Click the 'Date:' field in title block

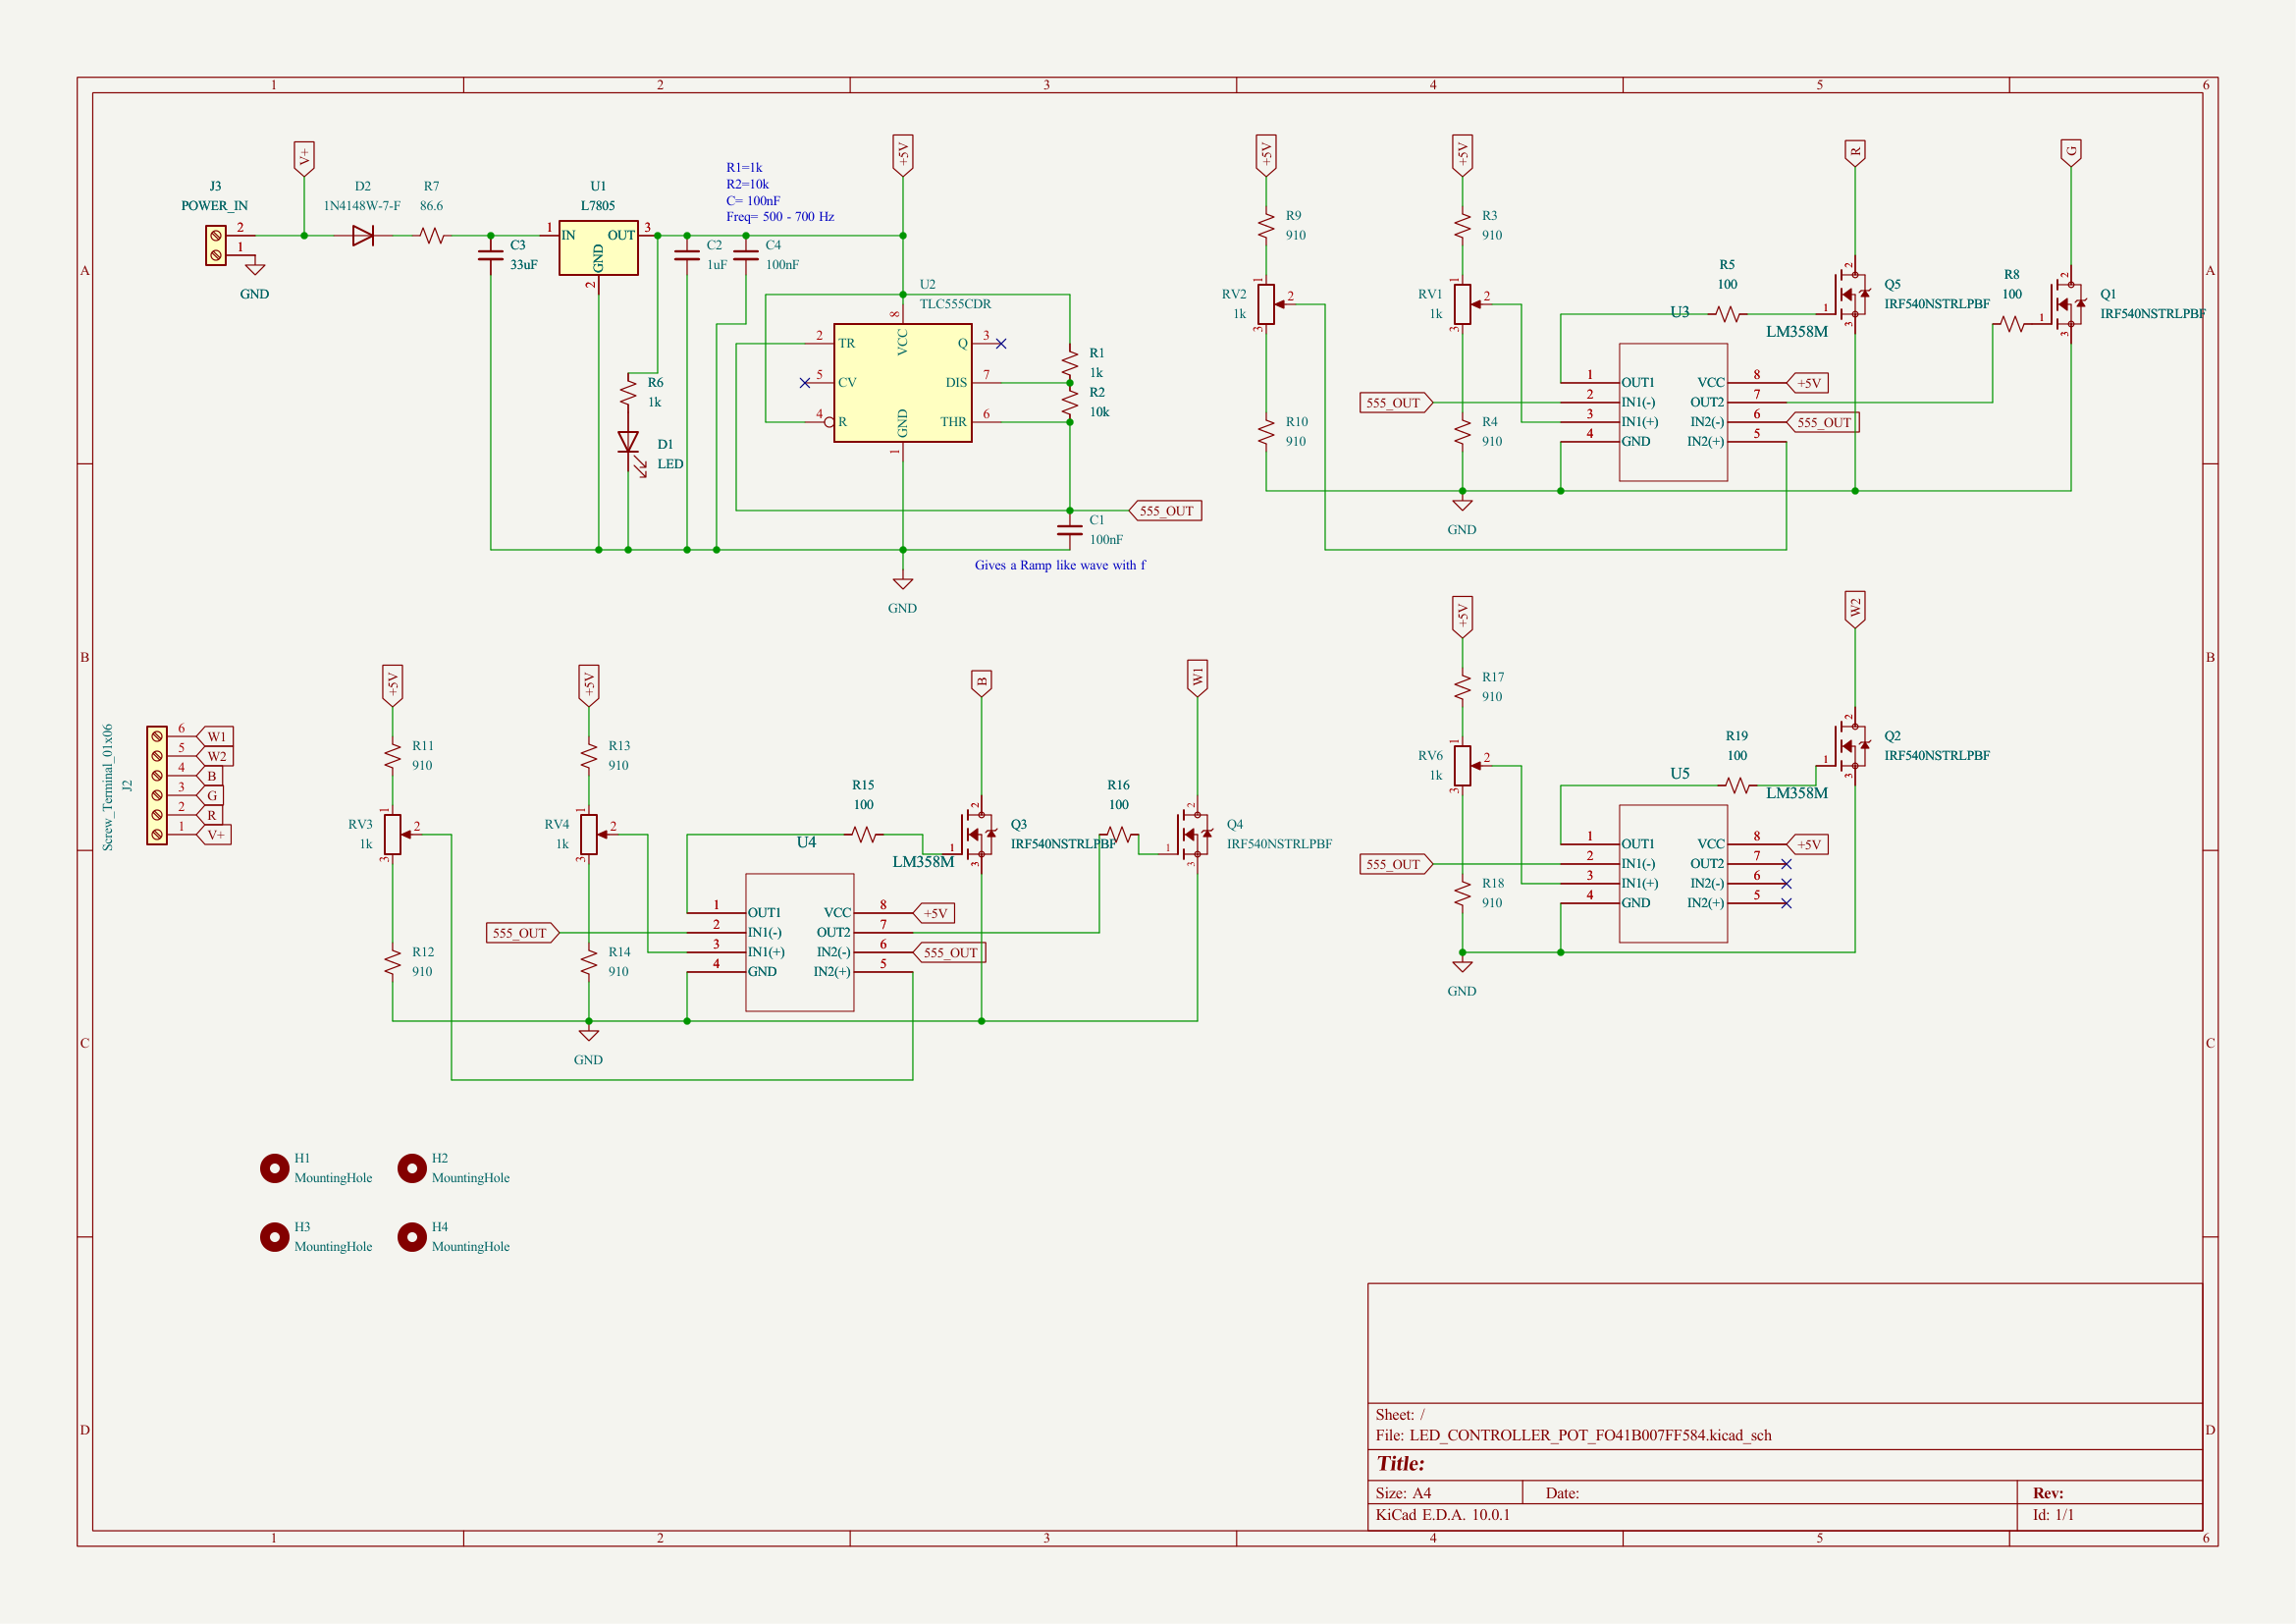(1562, 1493)
